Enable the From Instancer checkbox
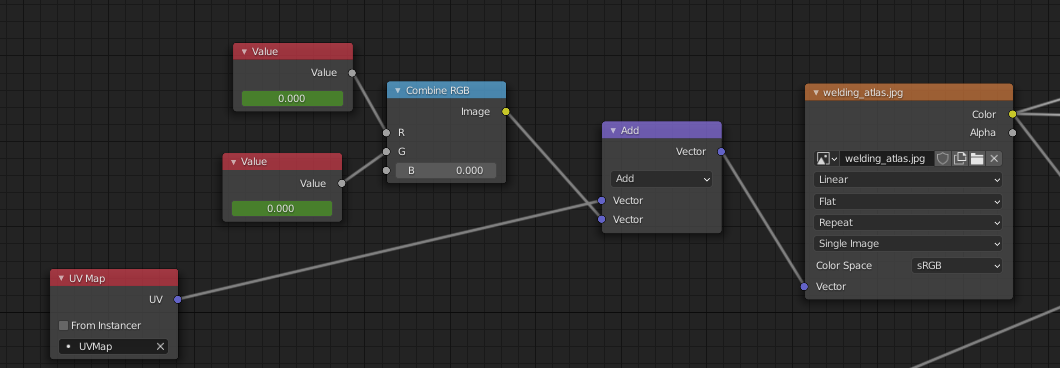This screenshot has height=368, width=1060. point(64,325)
